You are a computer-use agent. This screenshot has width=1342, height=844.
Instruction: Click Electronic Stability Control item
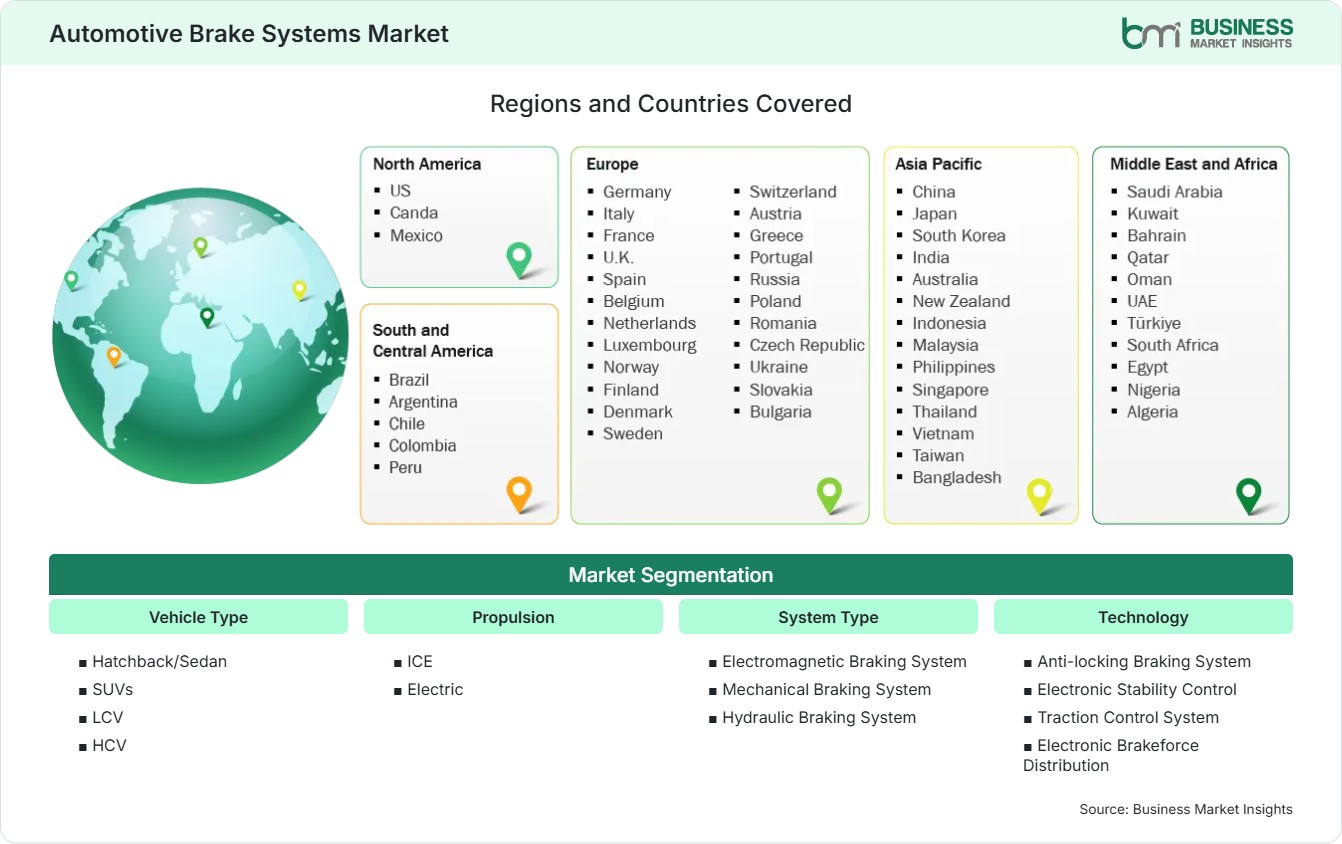[1137, 689]
